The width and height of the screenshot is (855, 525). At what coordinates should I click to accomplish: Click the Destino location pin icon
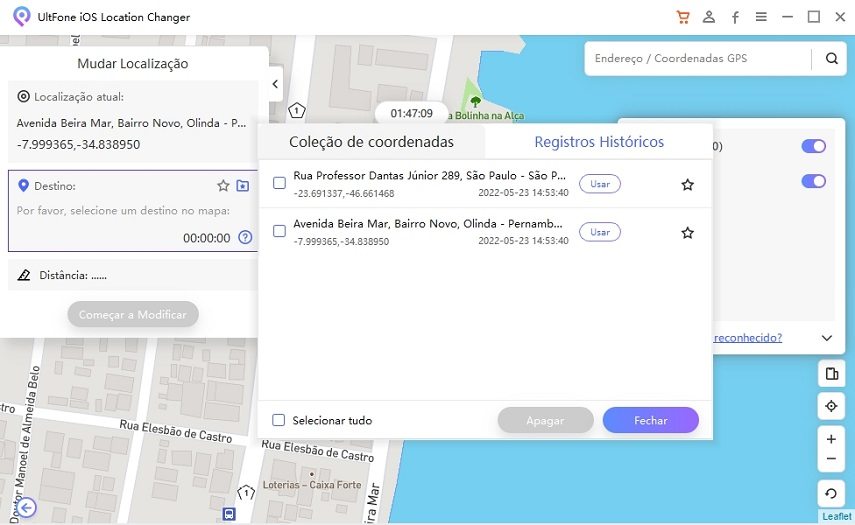tap(23, 186)
